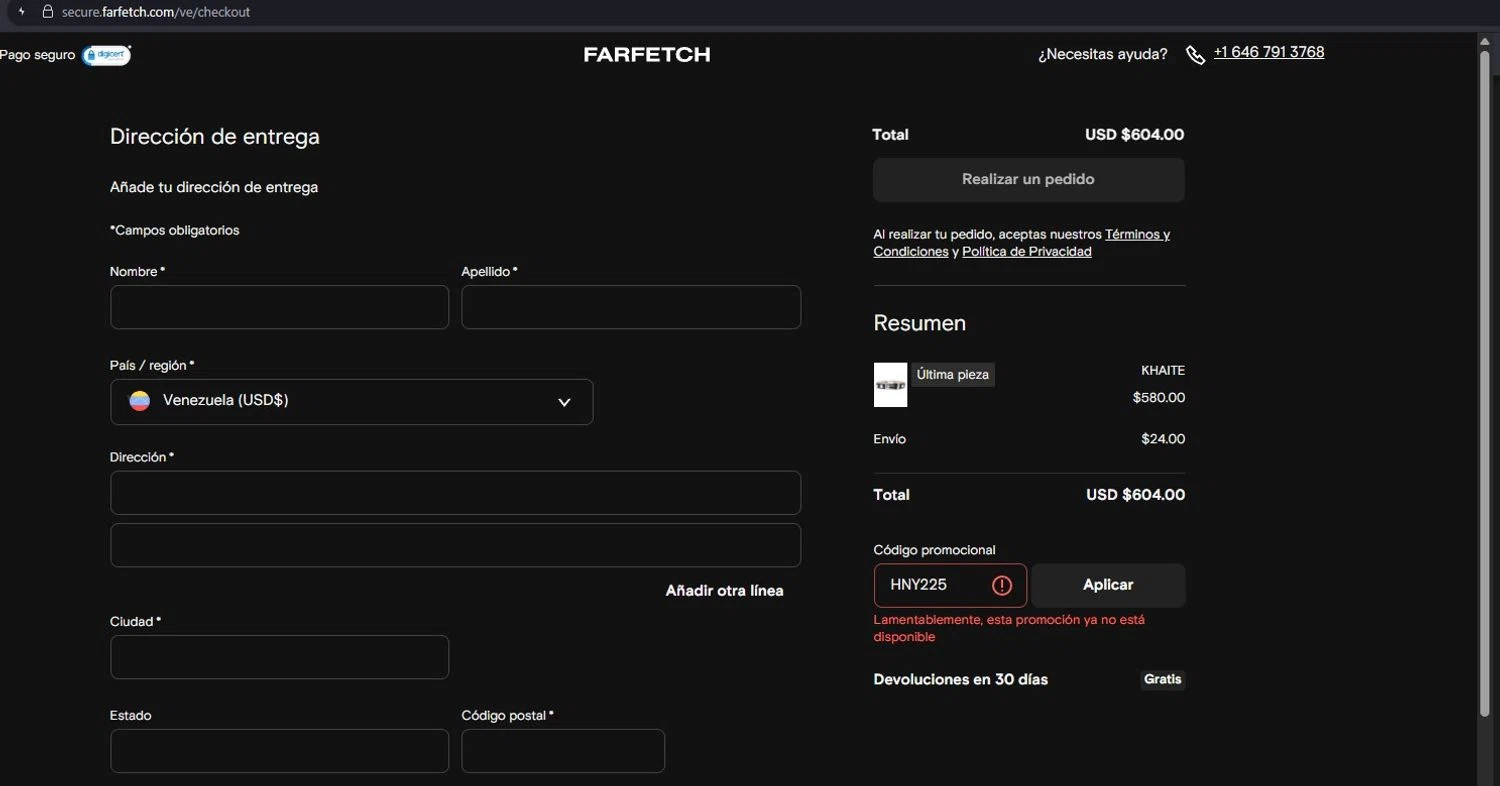
Task: Focus the second Dirección line field
Action: point(455,545)
